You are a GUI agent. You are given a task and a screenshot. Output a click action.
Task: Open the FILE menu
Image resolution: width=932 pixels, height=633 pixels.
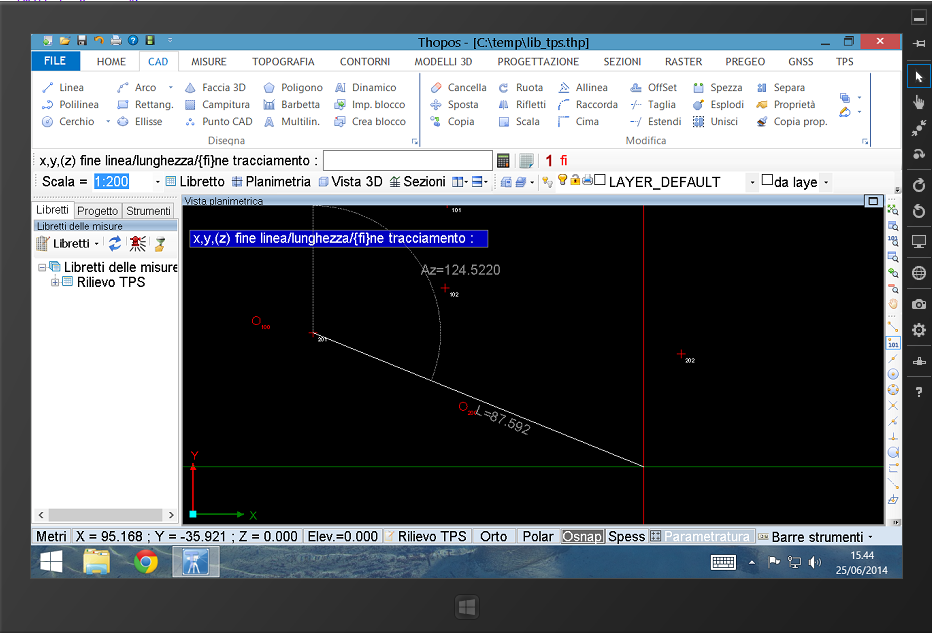pyautogui.click(x=55, y=61)
